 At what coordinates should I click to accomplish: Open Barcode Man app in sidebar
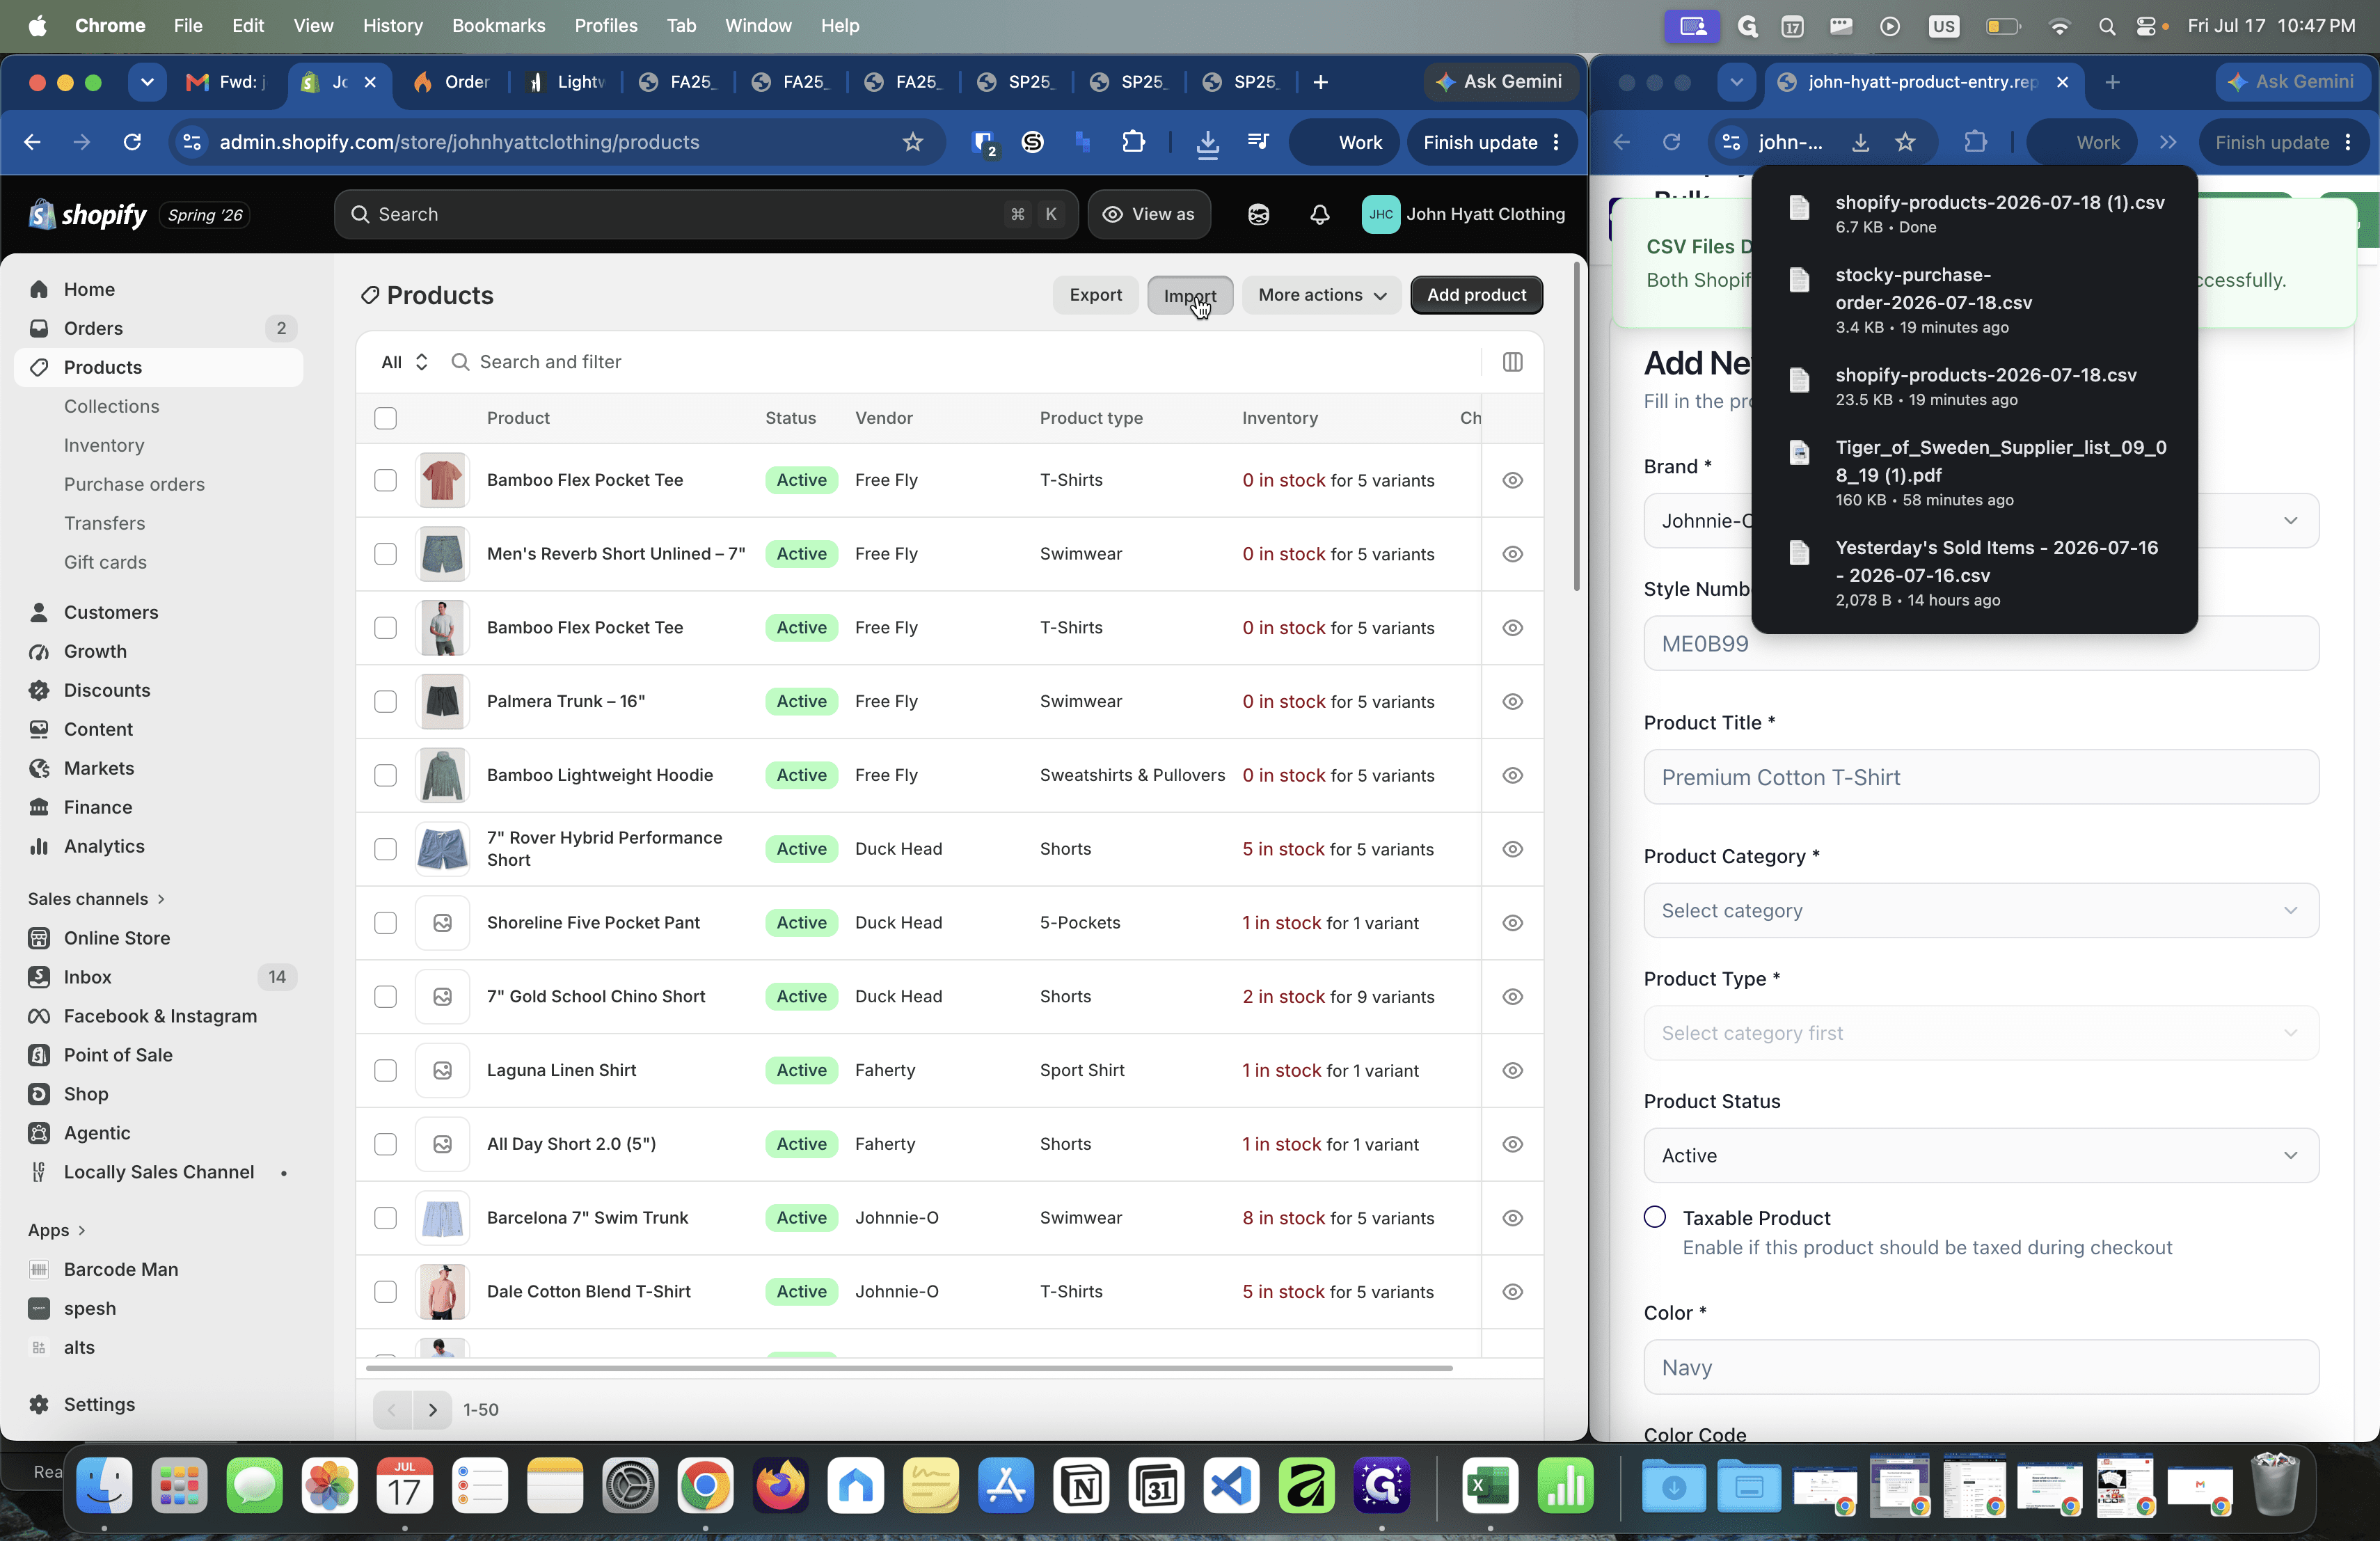pyautogui.click(x=121, y=1269)
